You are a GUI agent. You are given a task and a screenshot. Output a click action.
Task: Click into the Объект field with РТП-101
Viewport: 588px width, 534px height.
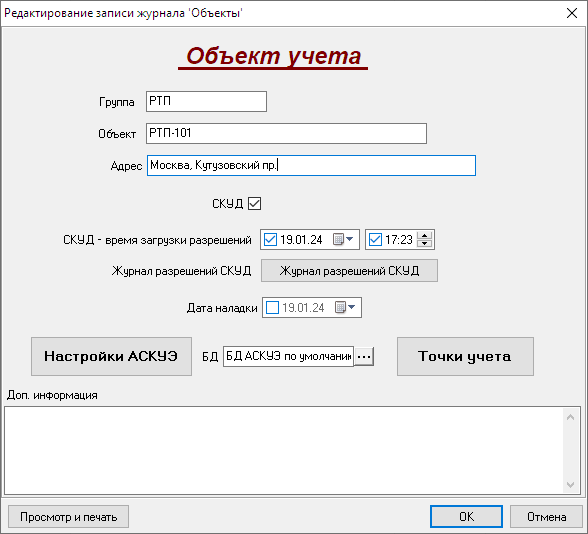click(x=286, y=134)
